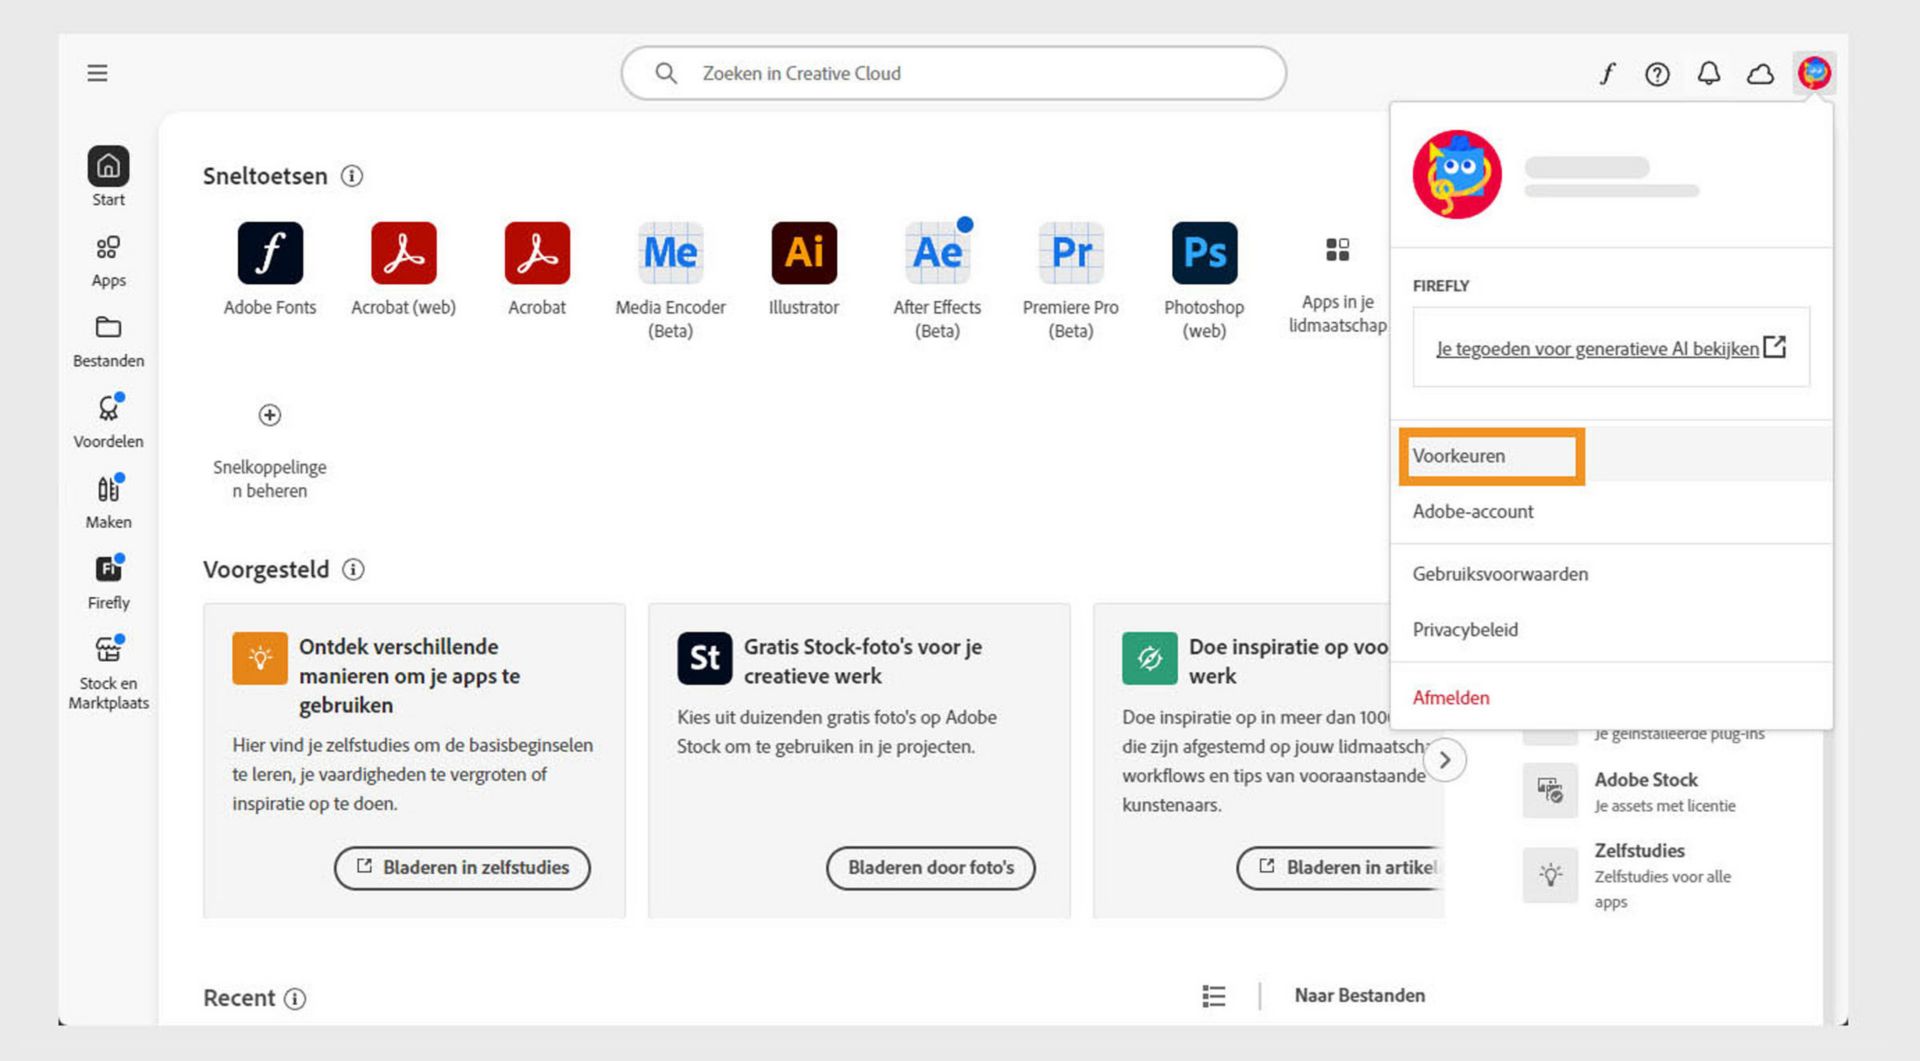Click Bladeren door foto's button
Image resolution: width=1920 pixels, height=1061 pixels.
(931, 867)
